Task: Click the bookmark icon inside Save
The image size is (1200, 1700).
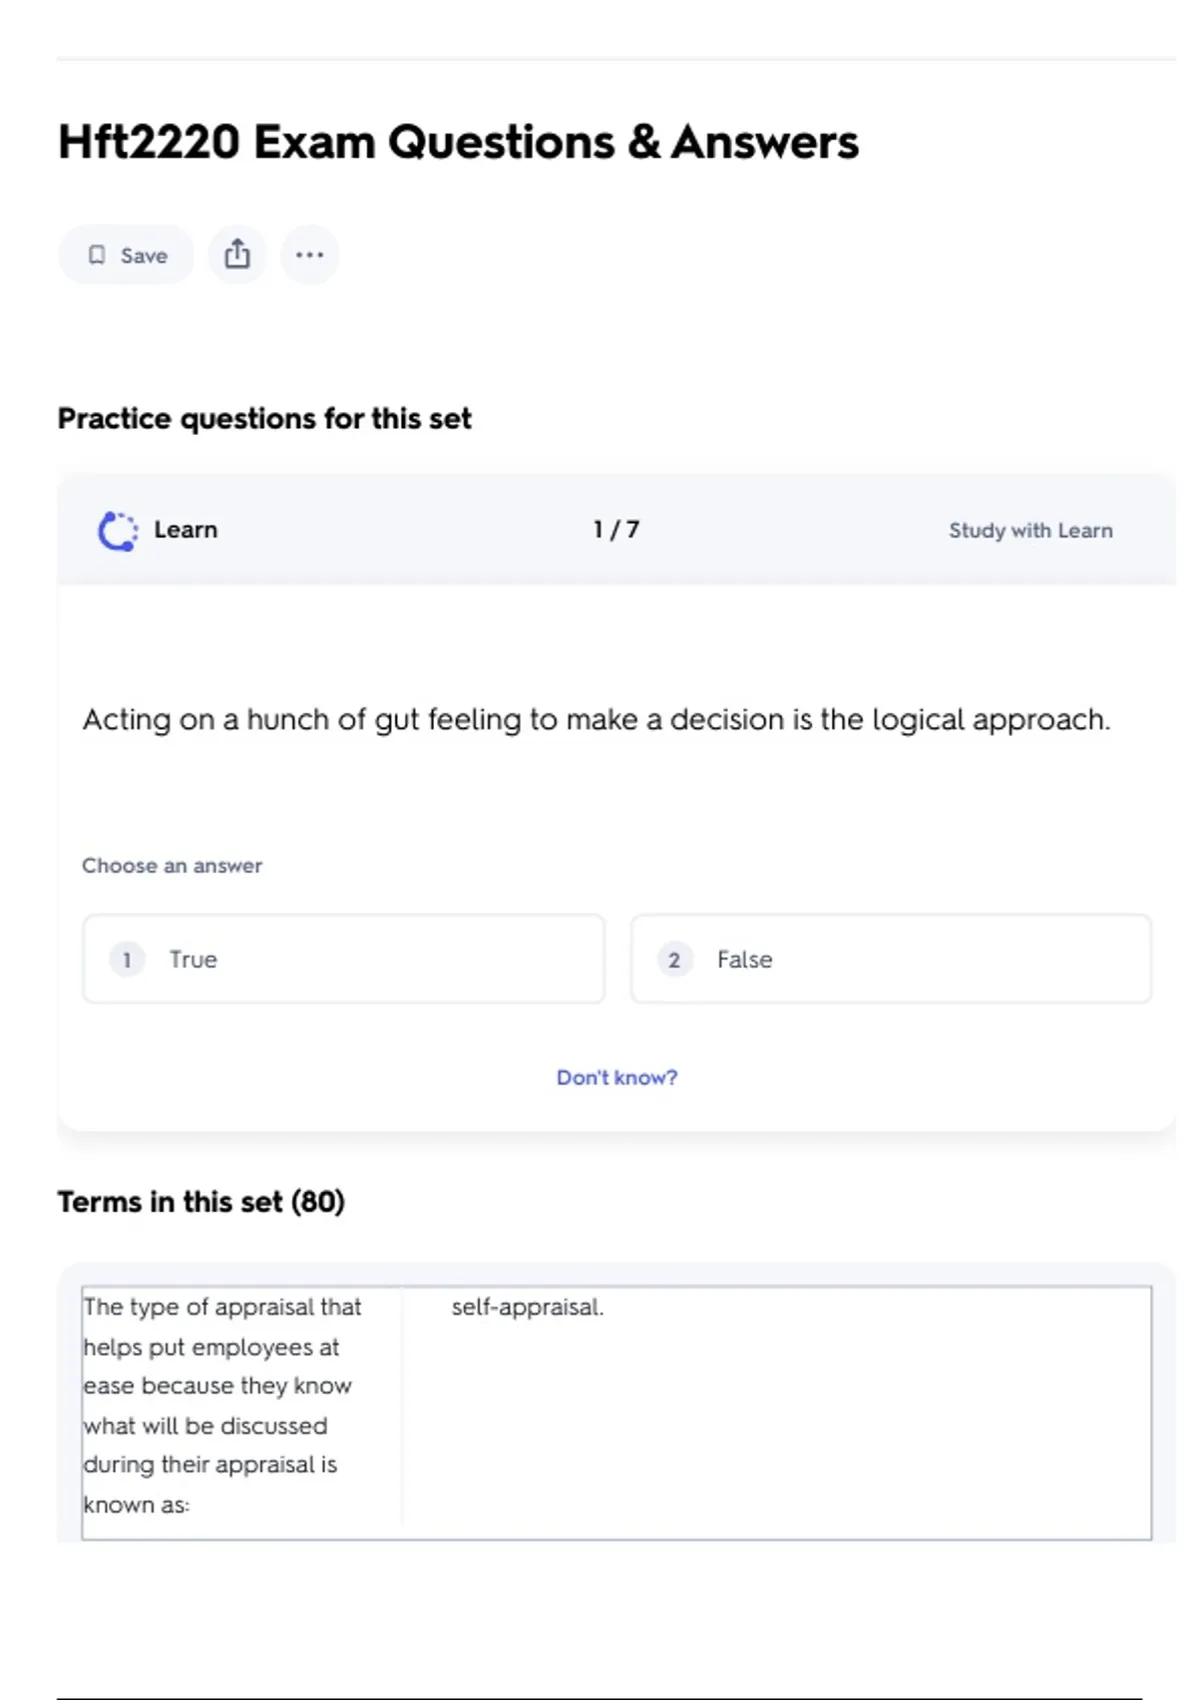Action: [x=97, y=255]
